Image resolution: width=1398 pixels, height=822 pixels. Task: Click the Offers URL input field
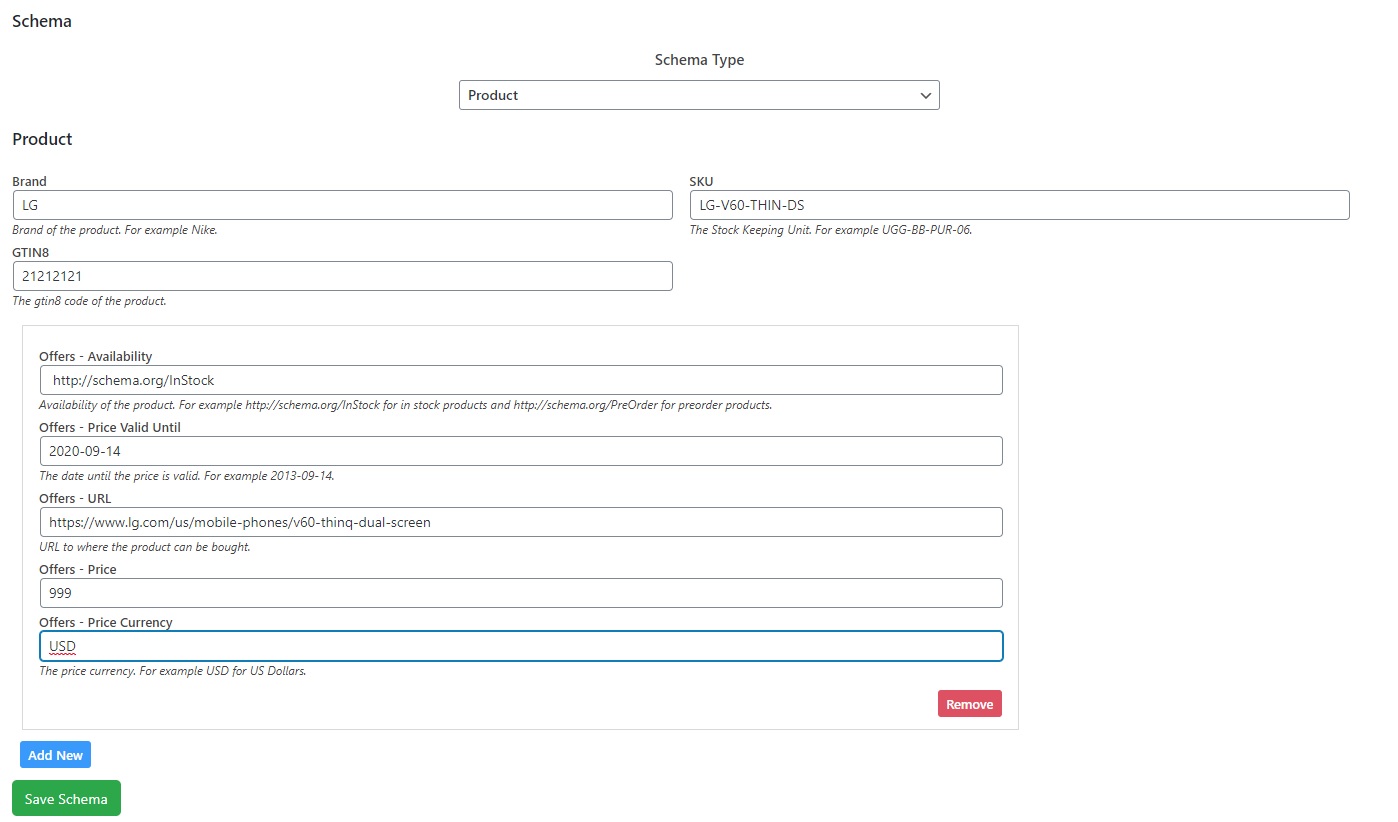(520, 522)
